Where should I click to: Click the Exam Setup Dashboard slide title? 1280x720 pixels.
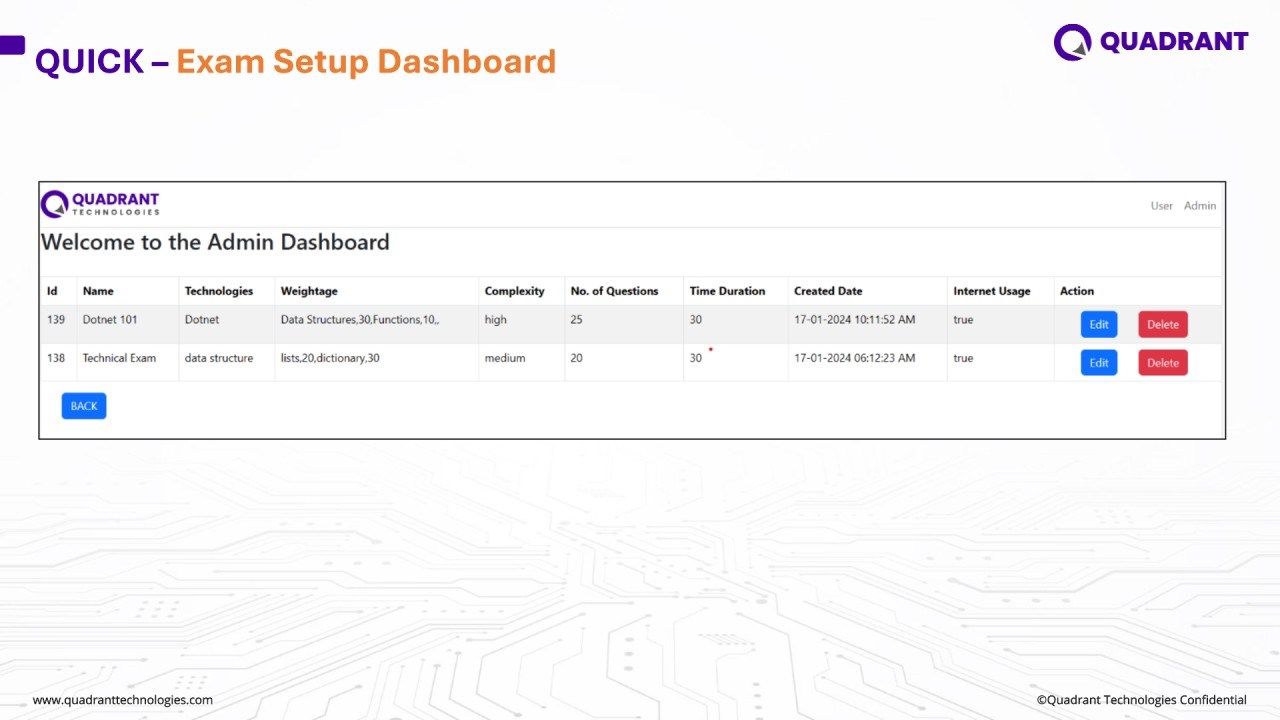pos(366,61)
